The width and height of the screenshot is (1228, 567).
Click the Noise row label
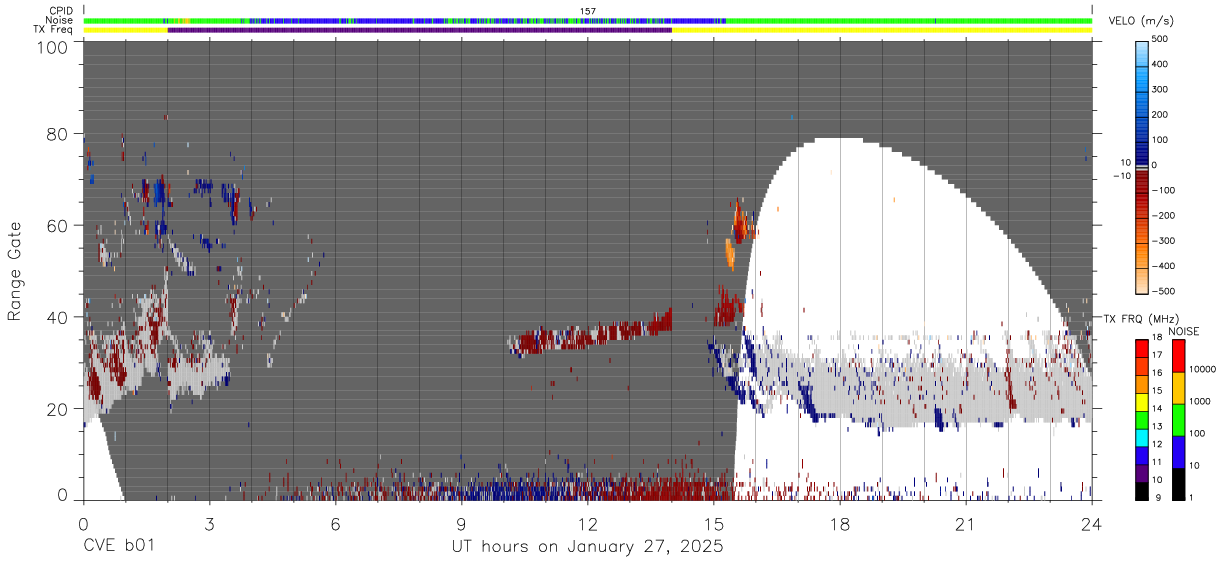(x=60, y=20)
